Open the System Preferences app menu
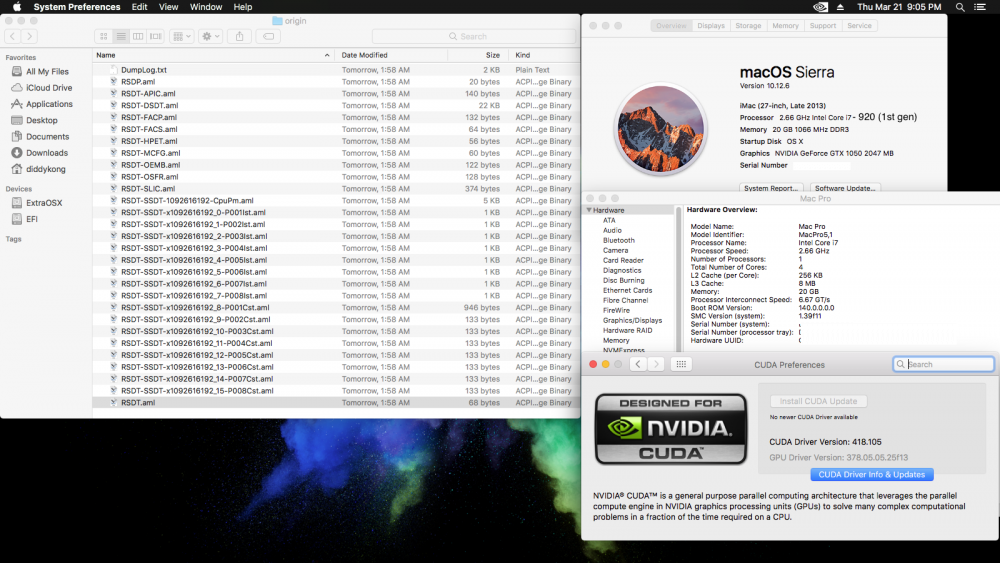This screenshot has width=1000, height=563. (77, 7)
